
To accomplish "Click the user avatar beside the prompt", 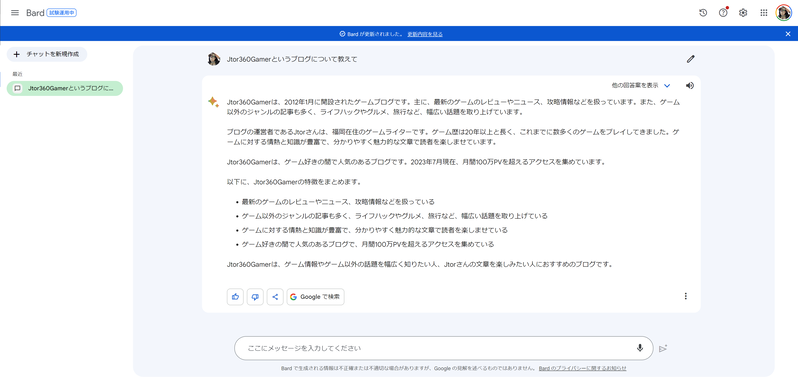I will pyautogui.click(x=214, y=59).
